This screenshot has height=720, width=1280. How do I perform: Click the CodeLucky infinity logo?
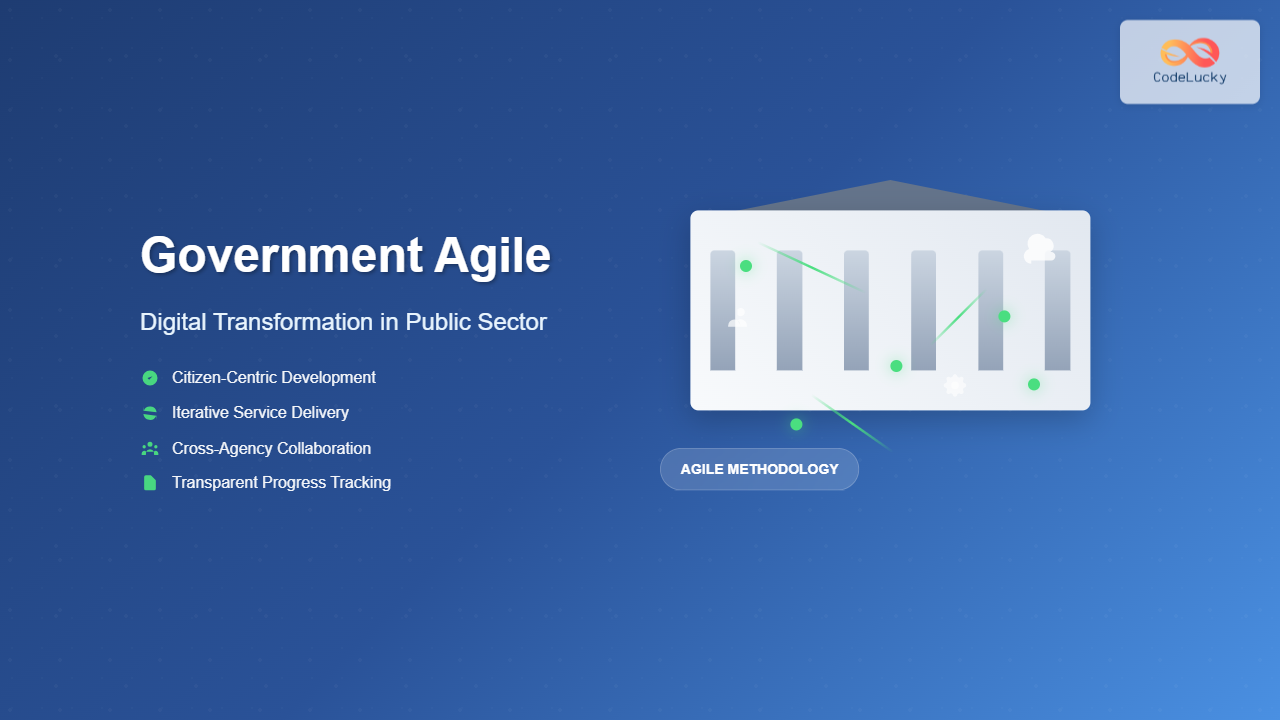[1190, 52]
